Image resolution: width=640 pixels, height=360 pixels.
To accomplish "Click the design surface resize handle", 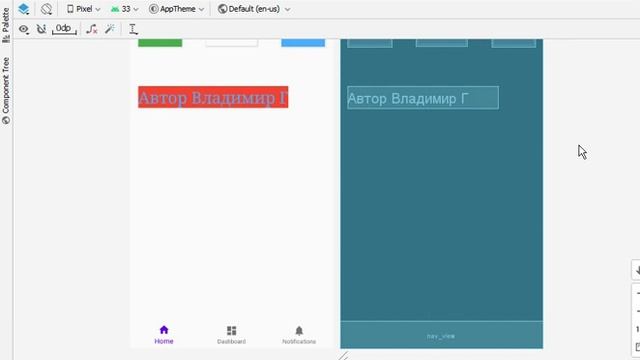I will click(343, 356).
